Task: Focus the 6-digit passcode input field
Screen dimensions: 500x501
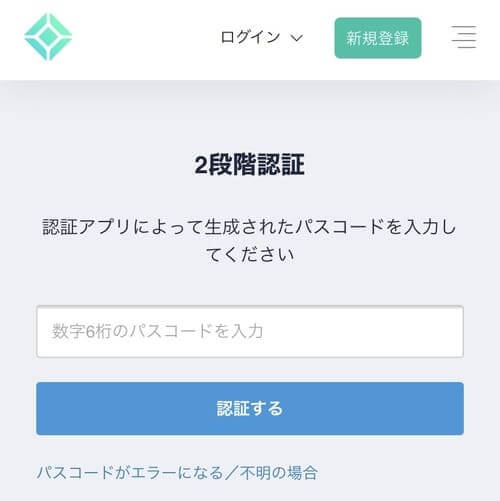Action: [x=250, y=331]
